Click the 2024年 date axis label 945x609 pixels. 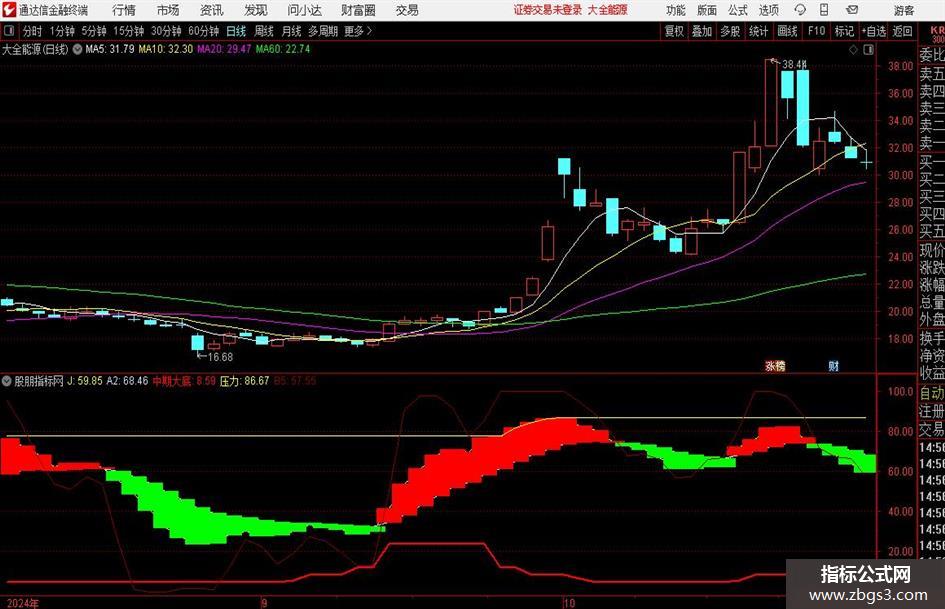coord(23,603)
